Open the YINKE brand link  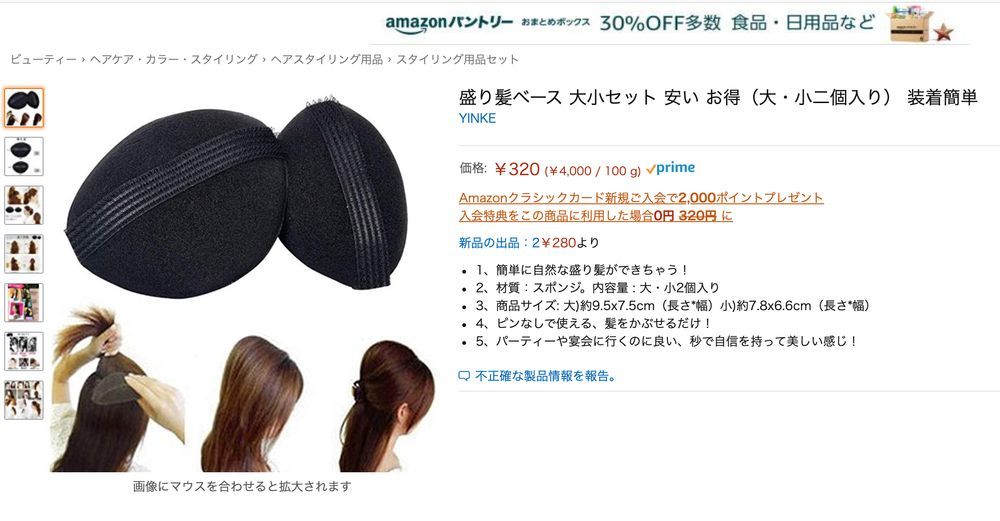click(x=477, y=118)
